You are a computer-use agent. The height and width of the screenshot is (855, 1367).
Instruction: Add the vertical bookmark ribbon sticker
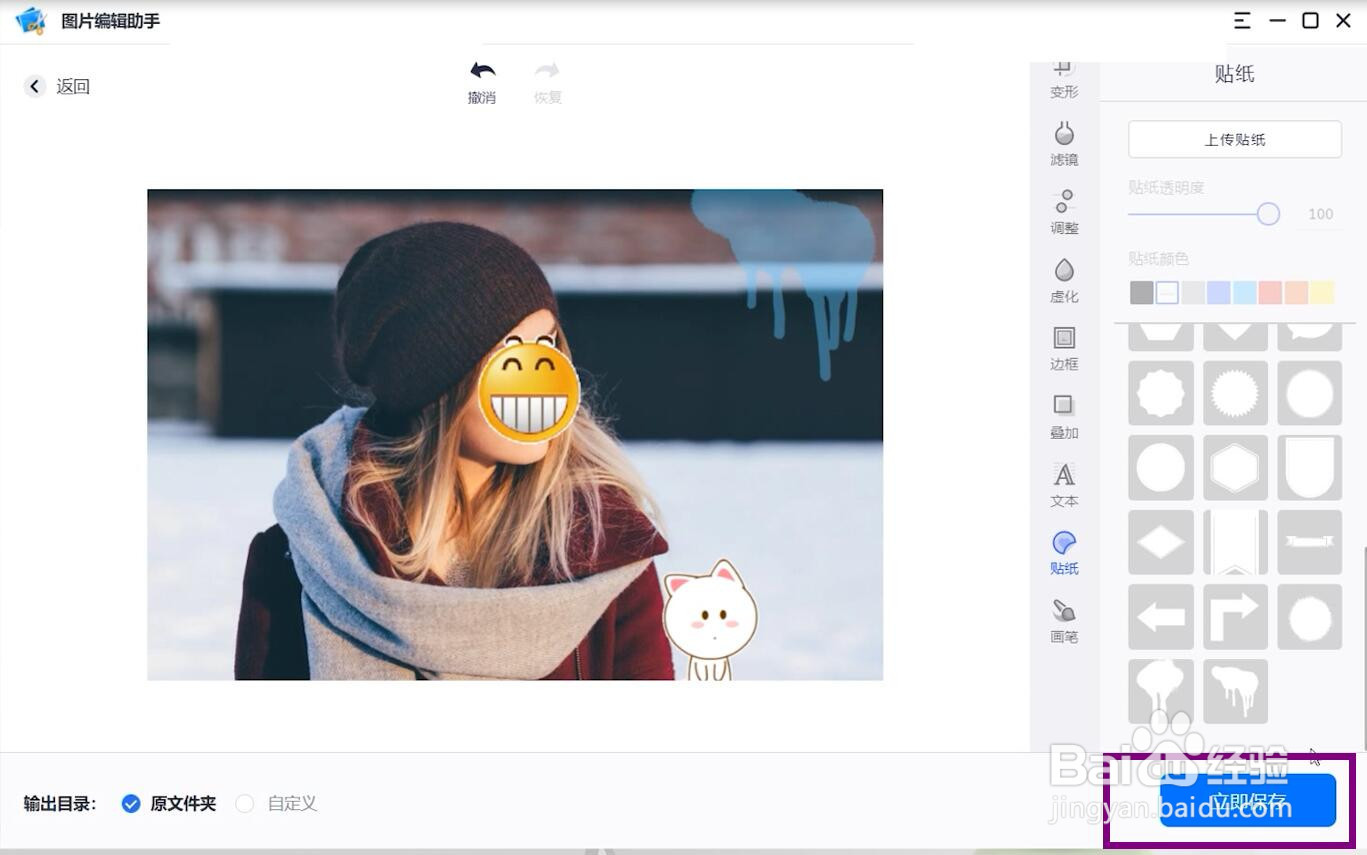pos(1235,542)
